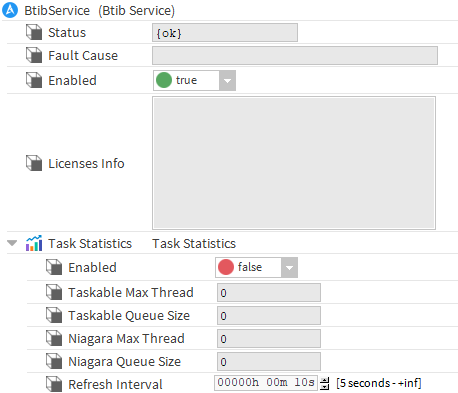Screen dimensions: 458x393
Task: Collapse the Task Statistics section arrow
Action: click(12, 243)
